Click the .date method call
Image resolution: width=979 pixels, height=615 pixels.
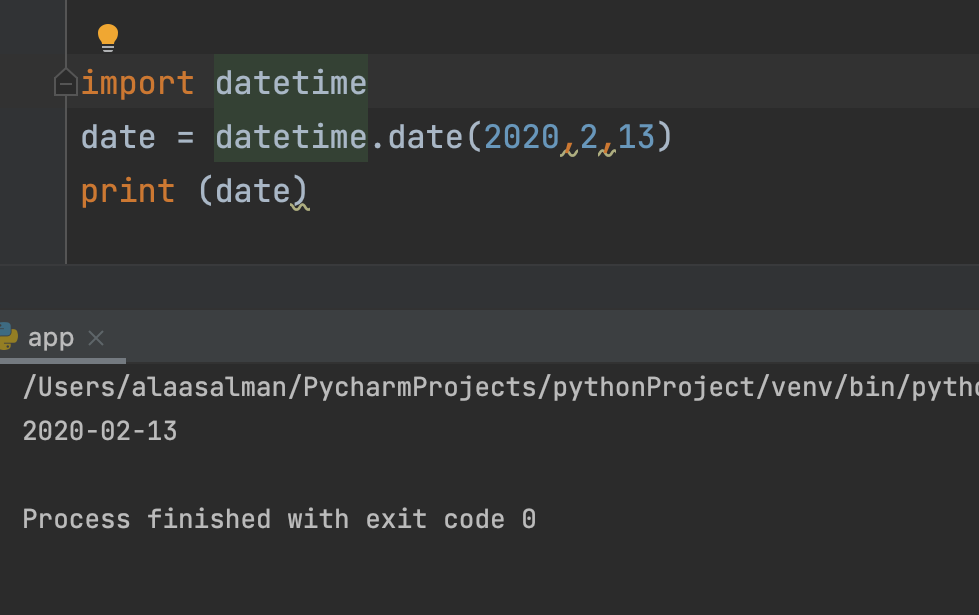pyautogui.click(x=418, y=137)
